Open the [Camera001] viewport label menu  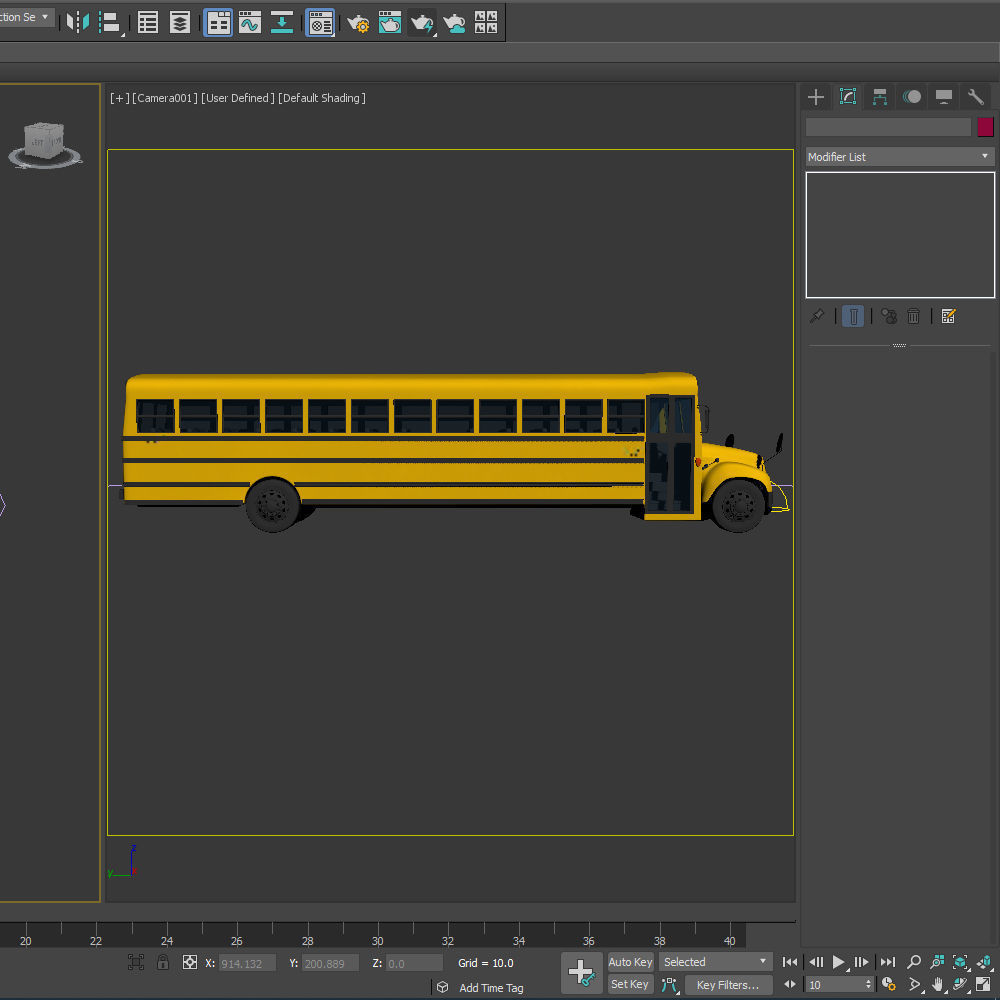165,98
